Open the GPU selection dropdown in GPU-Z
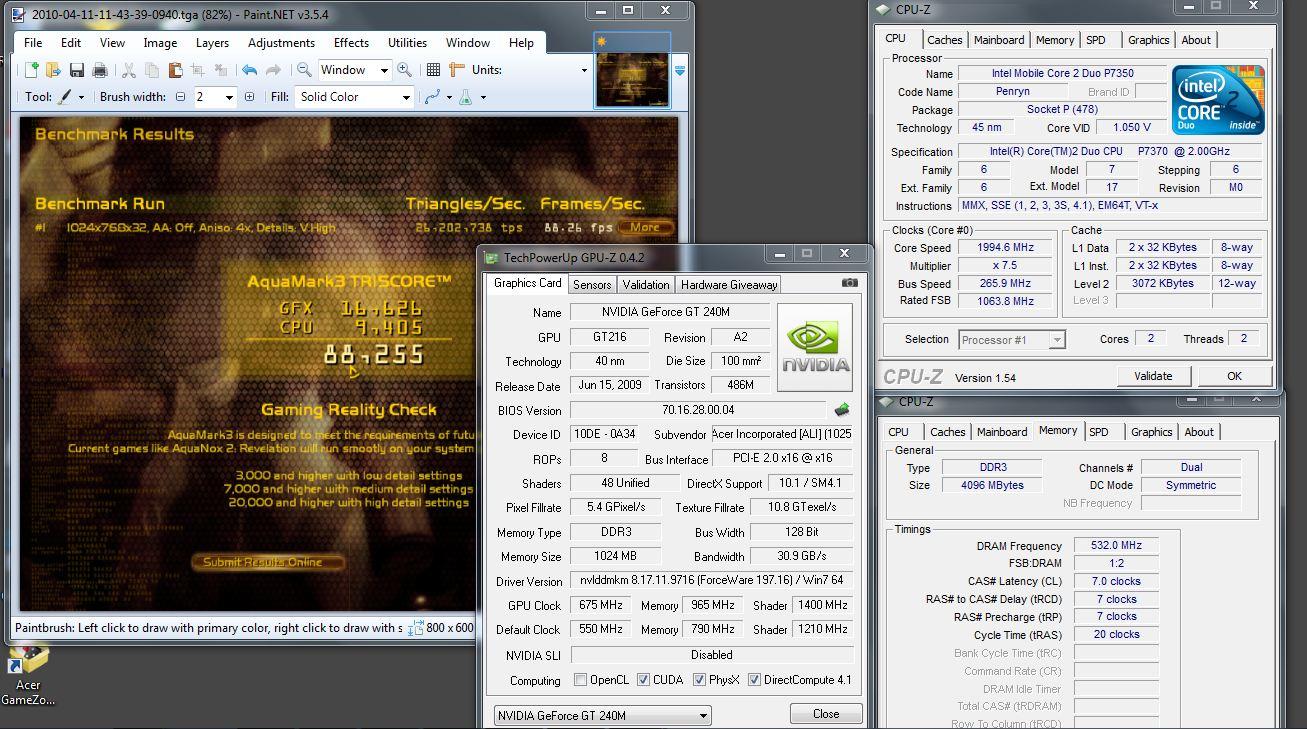The height and width of the screenshot is (729, 1307). pos(603,715)
